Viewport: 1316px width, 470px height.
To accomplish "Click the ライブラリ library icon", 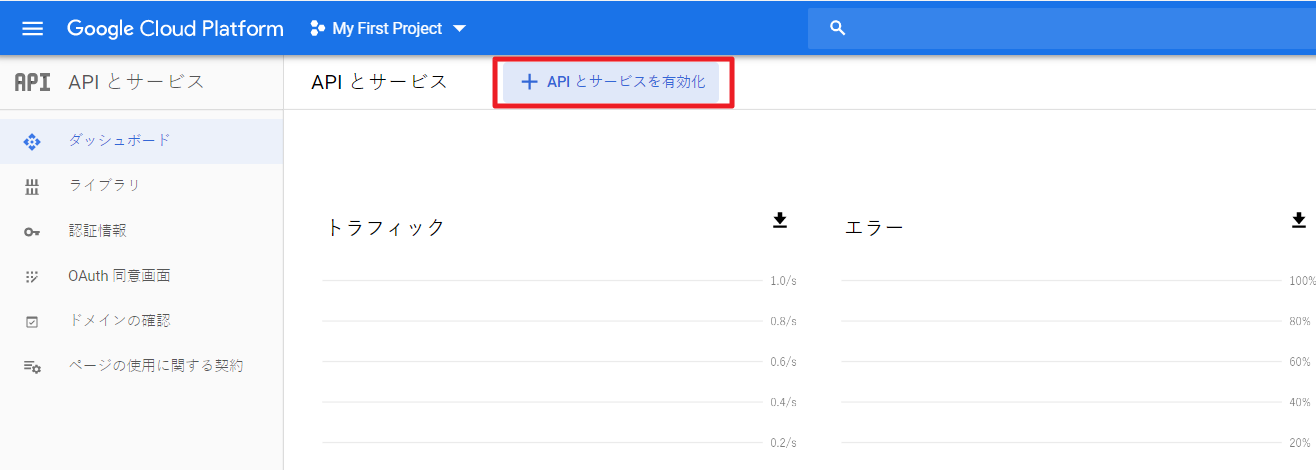I will coord(32,186).
